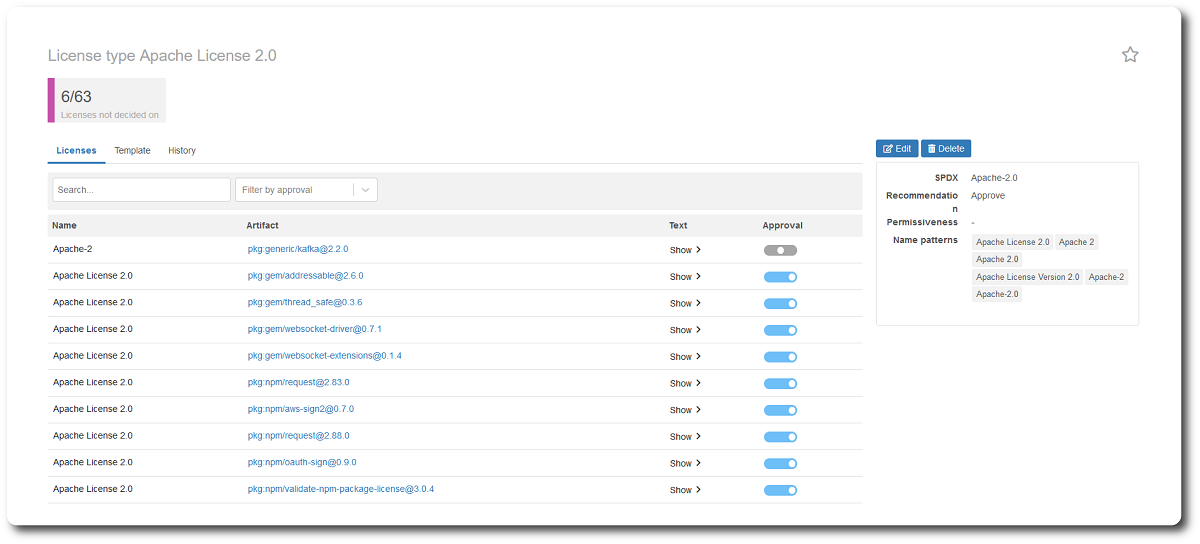The image size is (1200, 544).
Task: Click the Apache License Version 2.0 name pattern tag
Action: [x=1027, y=277]
